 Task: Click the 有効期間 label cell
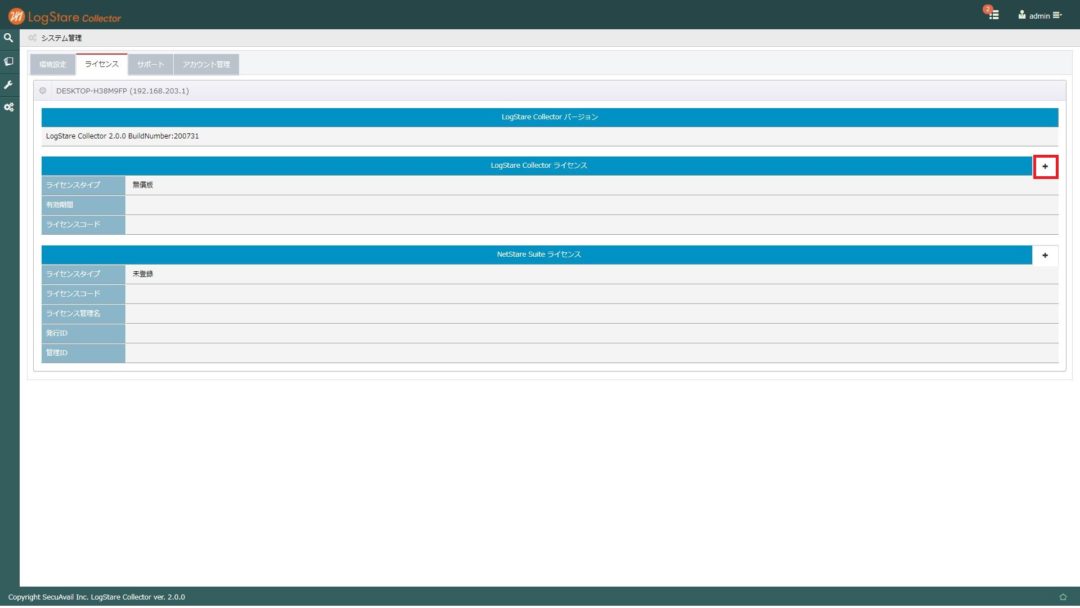coord(83,205)
